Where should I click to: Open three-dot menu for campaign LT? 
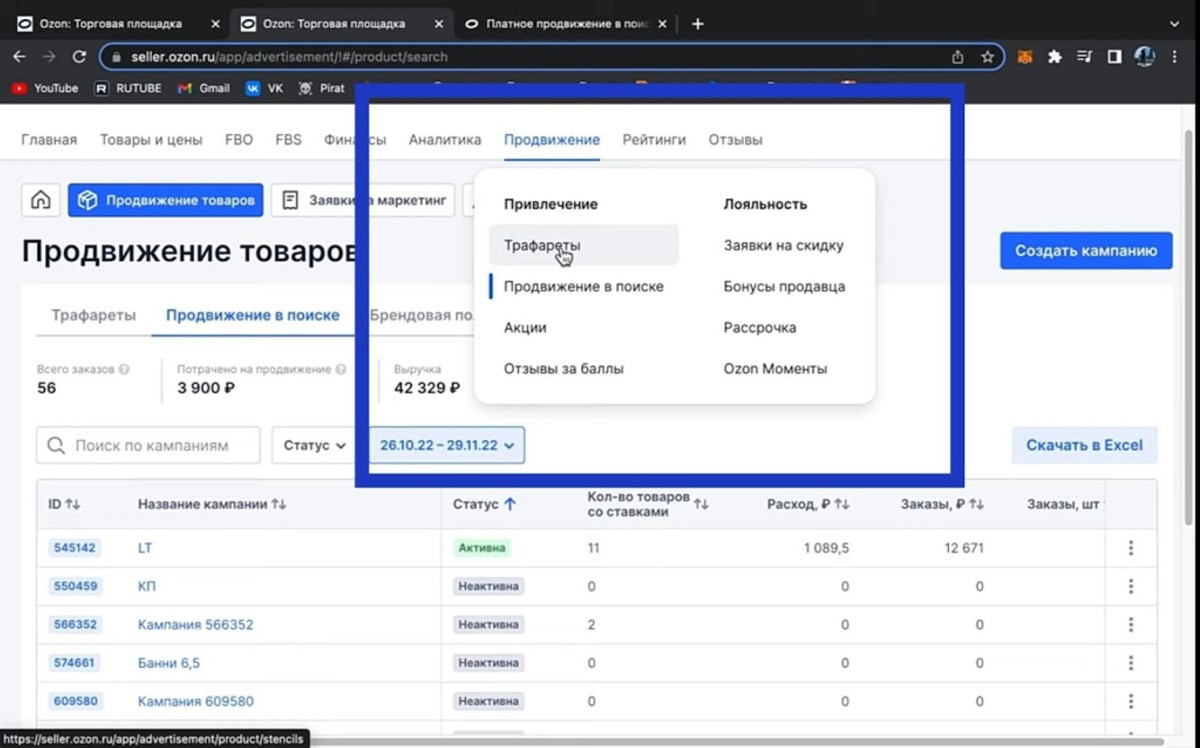[1131, 548]
